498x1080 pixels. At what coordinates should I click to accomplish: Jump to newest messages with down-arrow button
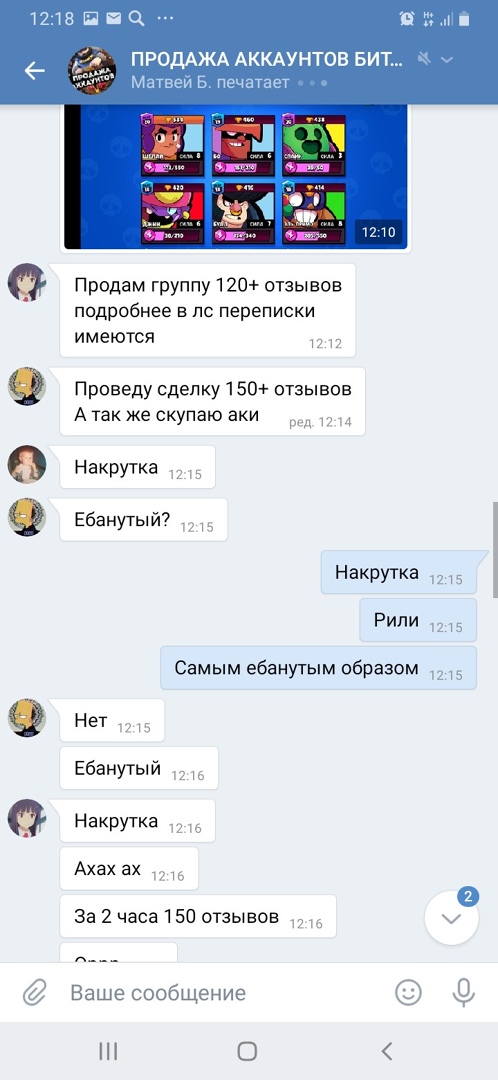point(451,917)
